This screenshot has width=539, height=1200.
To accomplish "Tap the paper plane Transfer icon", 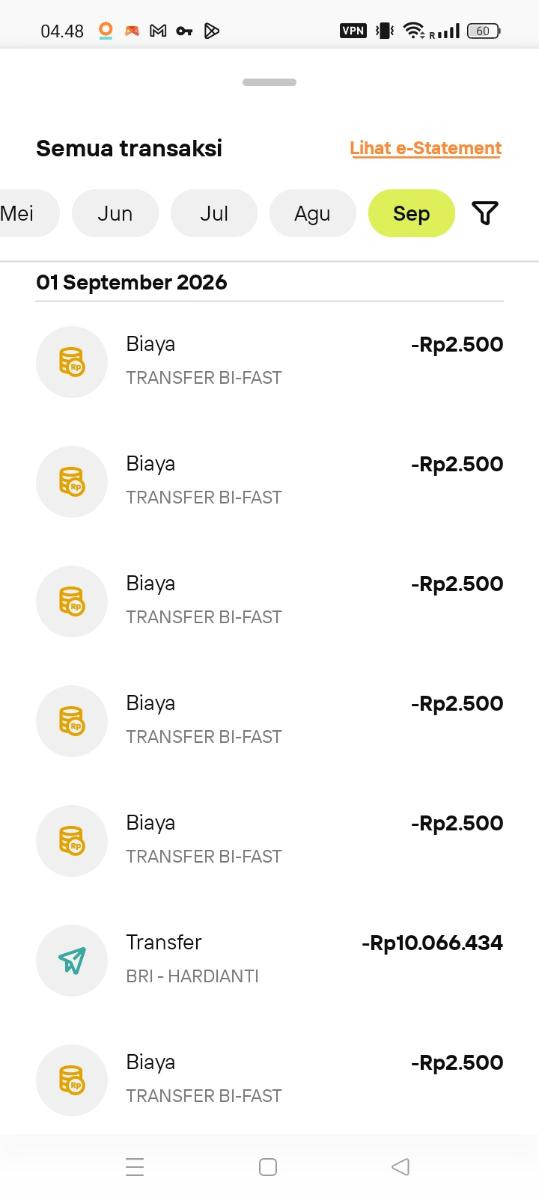I will [72, 961].
